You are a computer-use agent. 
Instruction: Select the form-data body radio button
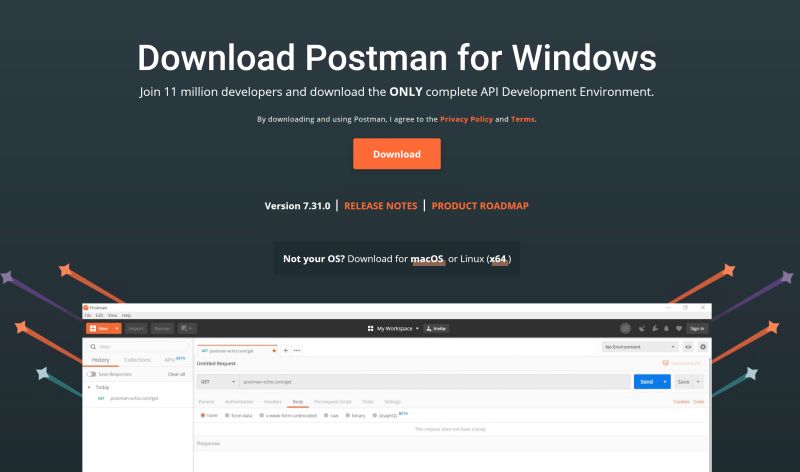click(x=227, y=415)
